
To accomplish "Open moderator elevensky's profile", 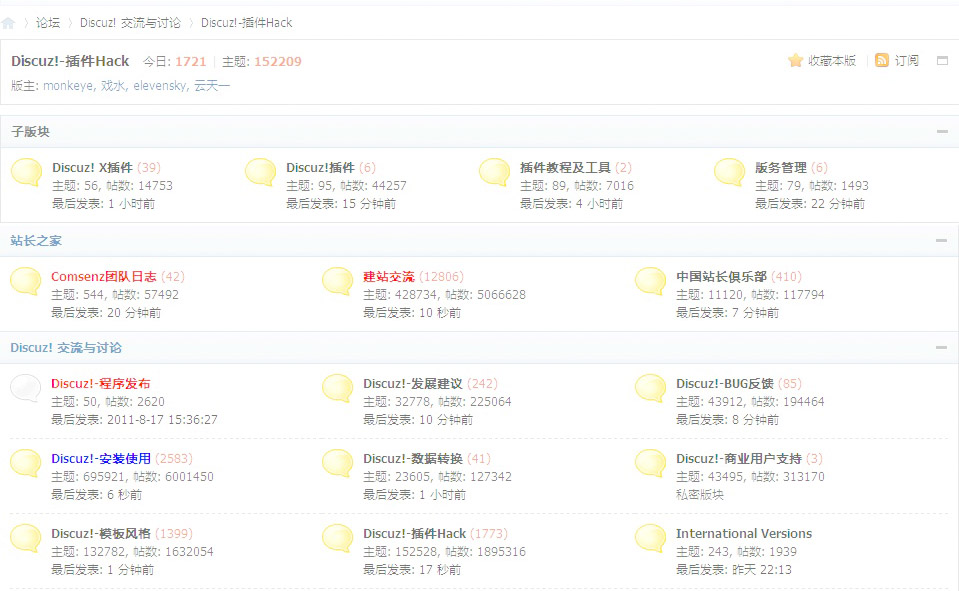I will click(160, 86).
